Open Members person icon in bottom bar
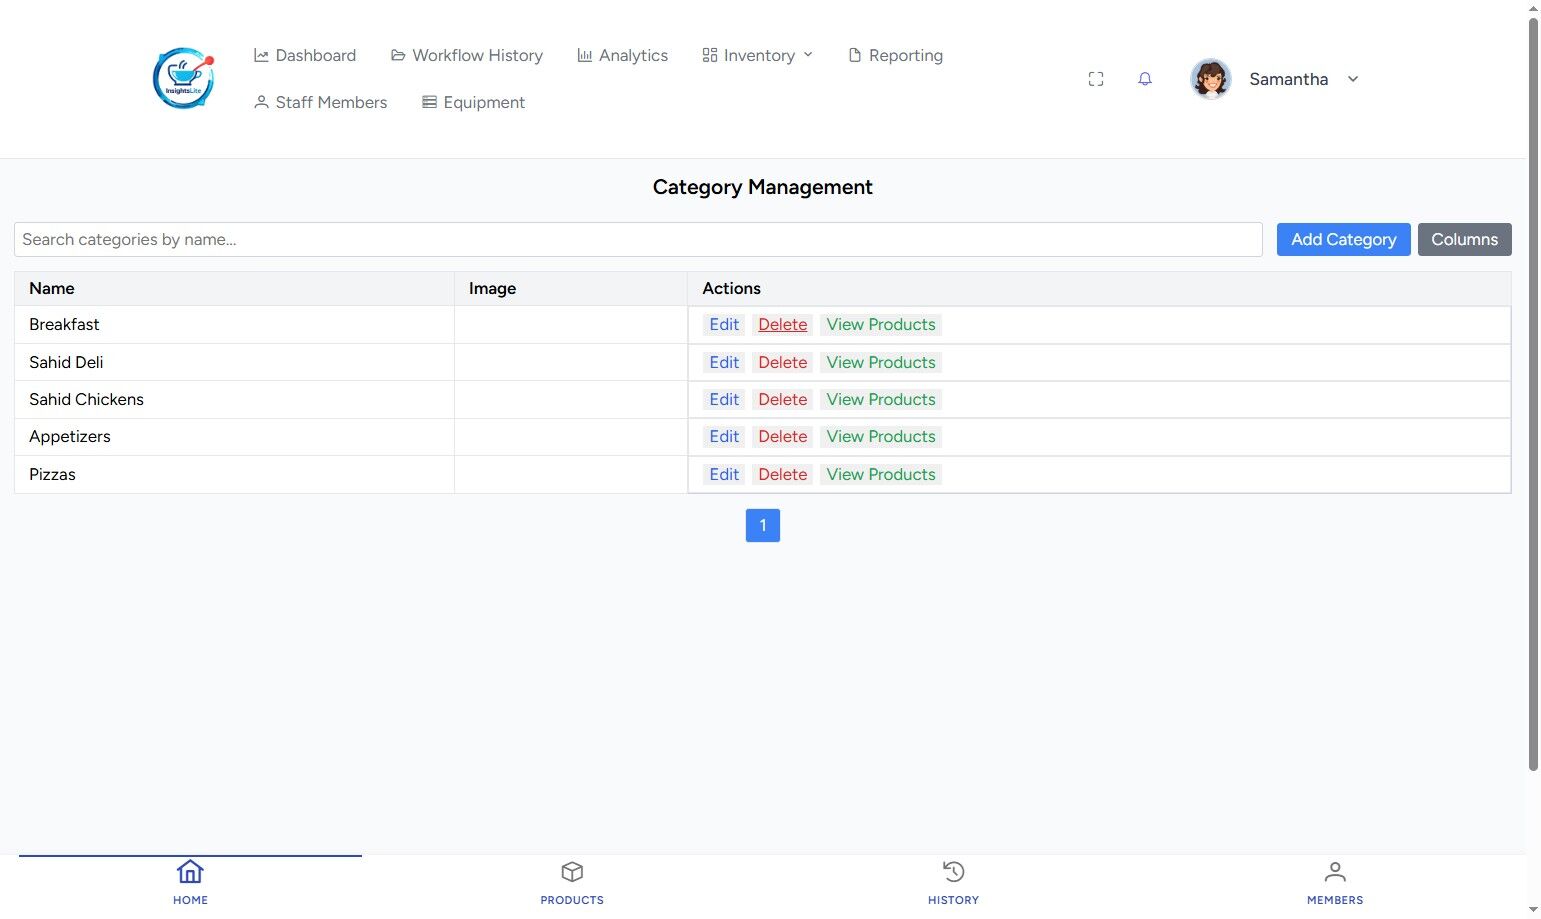Screen dimensions: 1541x919 coord(1335,872)
